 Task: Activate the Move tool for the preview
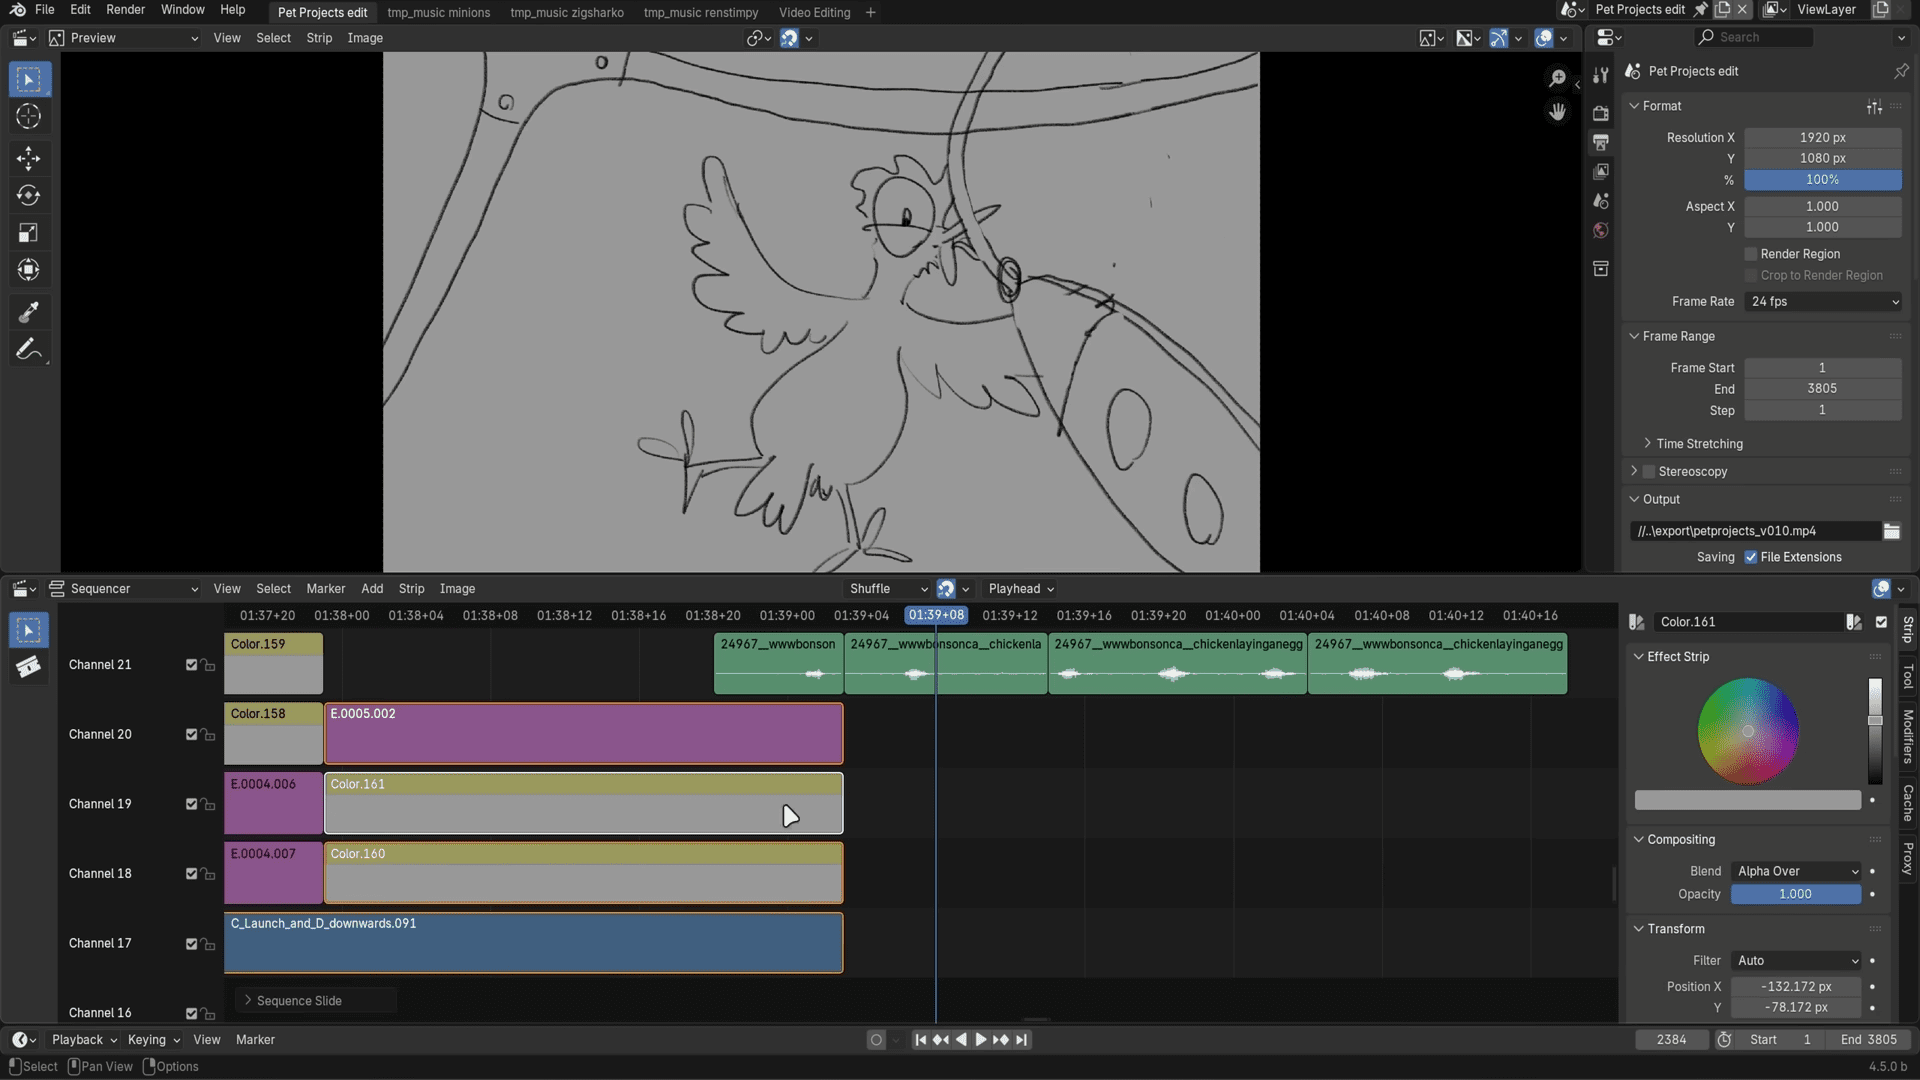click(x=28, y=158)
